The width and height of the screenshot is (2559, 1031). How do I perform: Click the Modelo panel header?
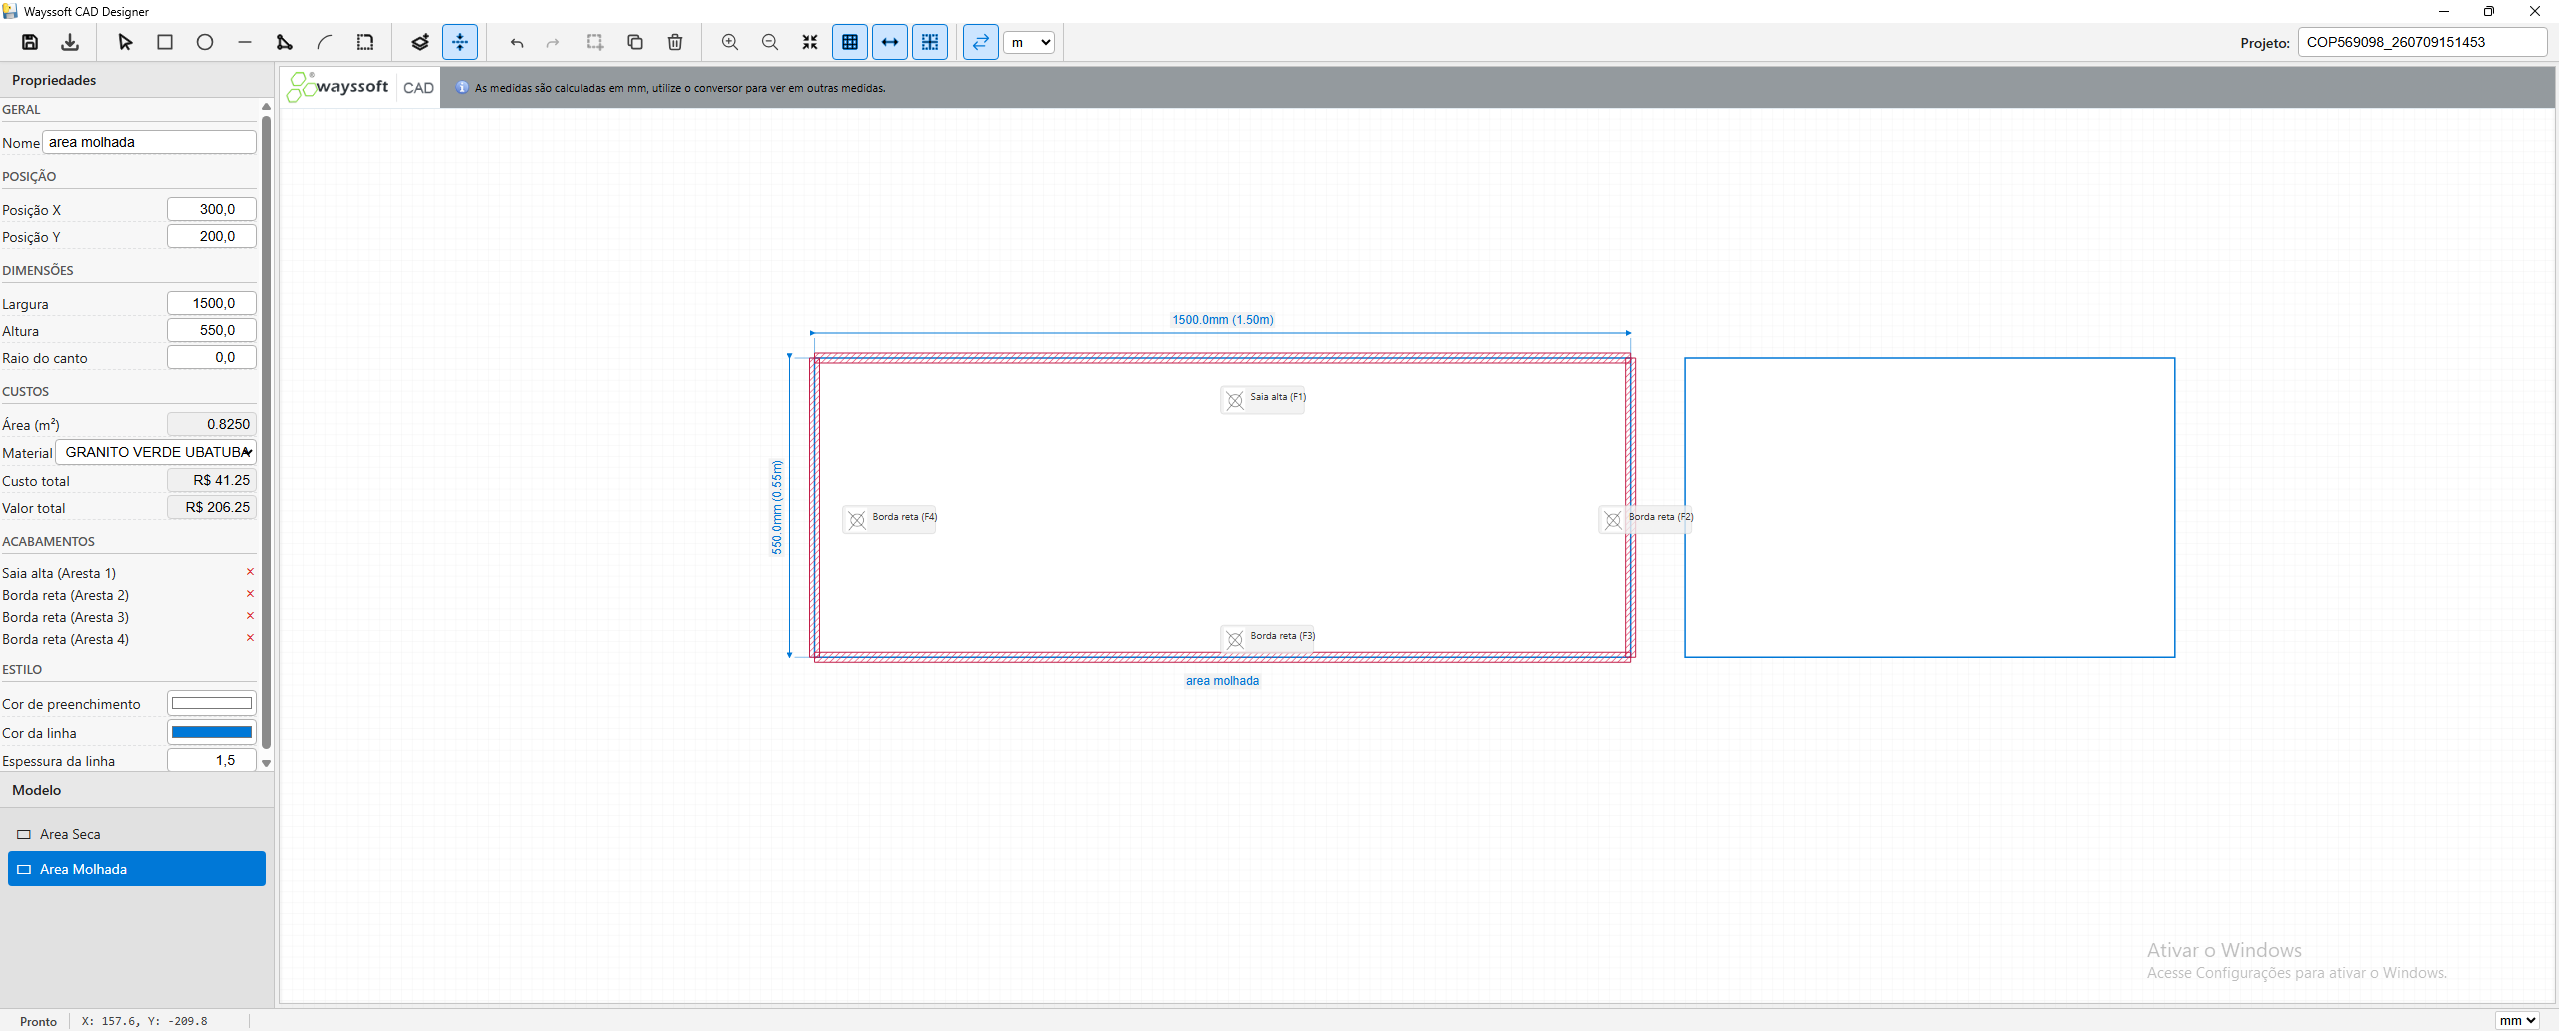(x=137, y=790)
